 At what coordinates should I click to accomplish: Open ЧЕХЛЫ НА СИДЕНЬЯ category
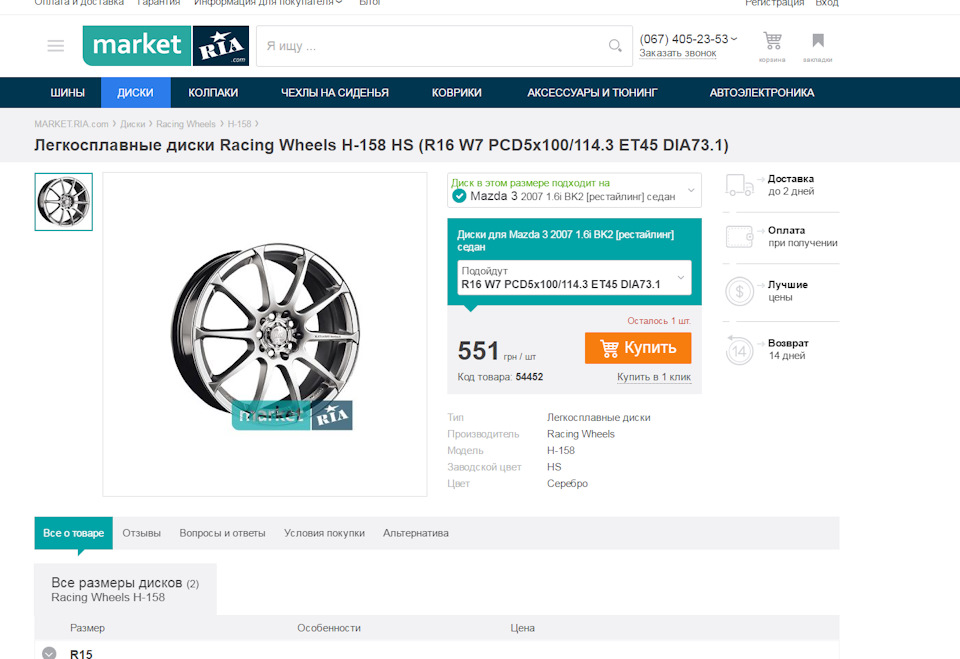click(334, 92)
